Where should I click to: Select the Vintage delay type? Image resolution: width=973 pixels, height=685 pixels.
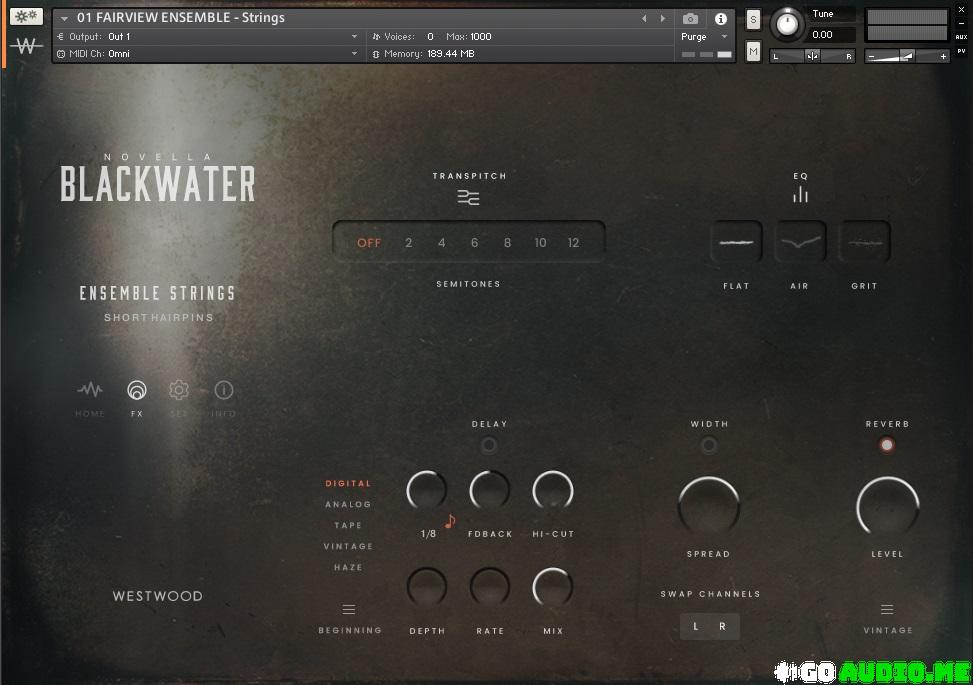tap(348, 547)
